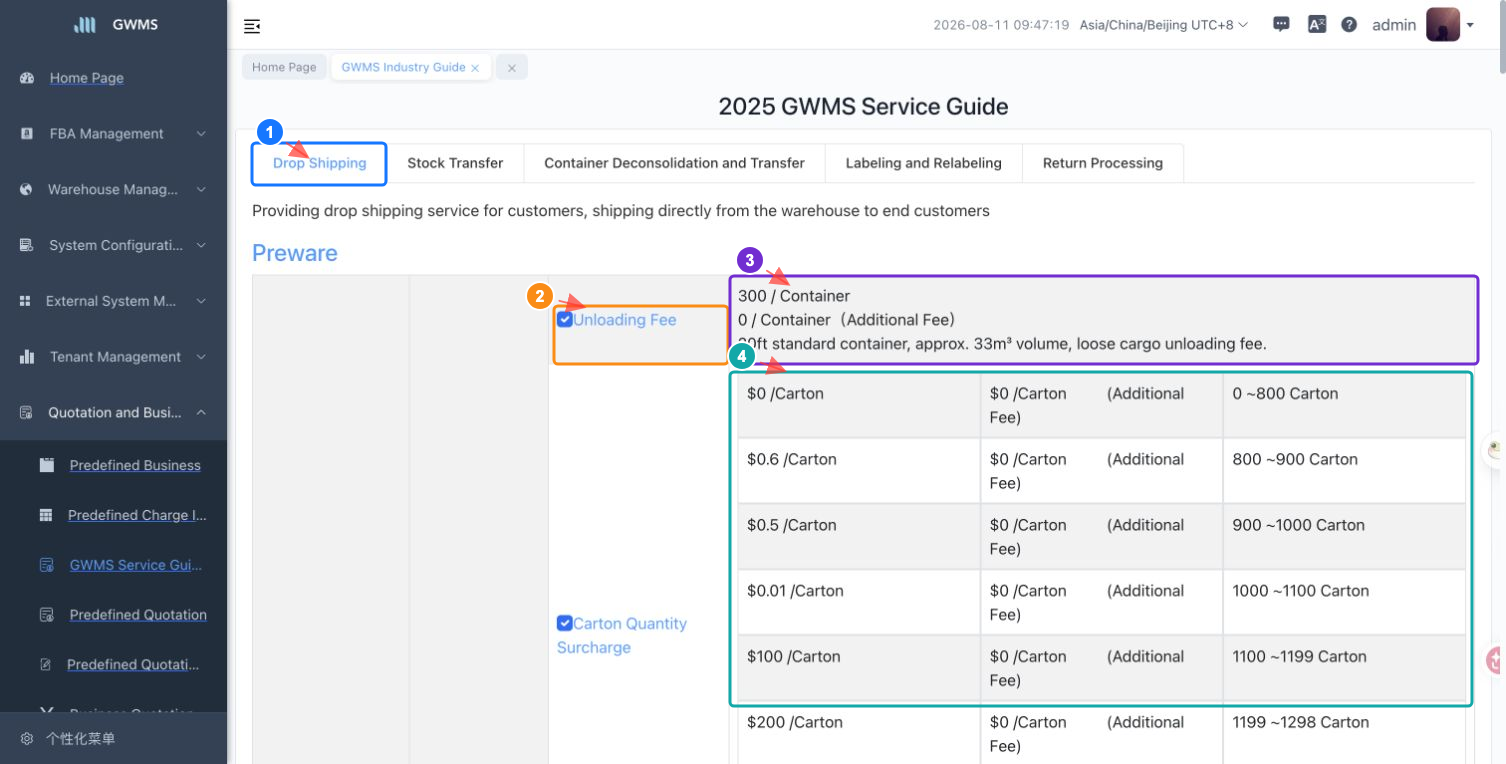
Task: Open the Return Processing tab
Action: click(x=1102, y=163)
